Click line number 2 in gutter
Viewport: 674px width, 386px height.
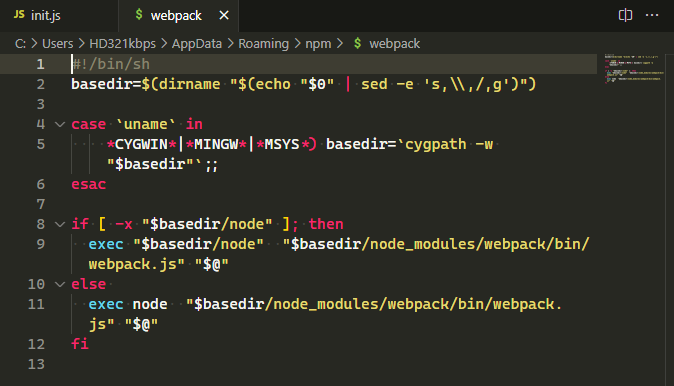tap(40, 84)
